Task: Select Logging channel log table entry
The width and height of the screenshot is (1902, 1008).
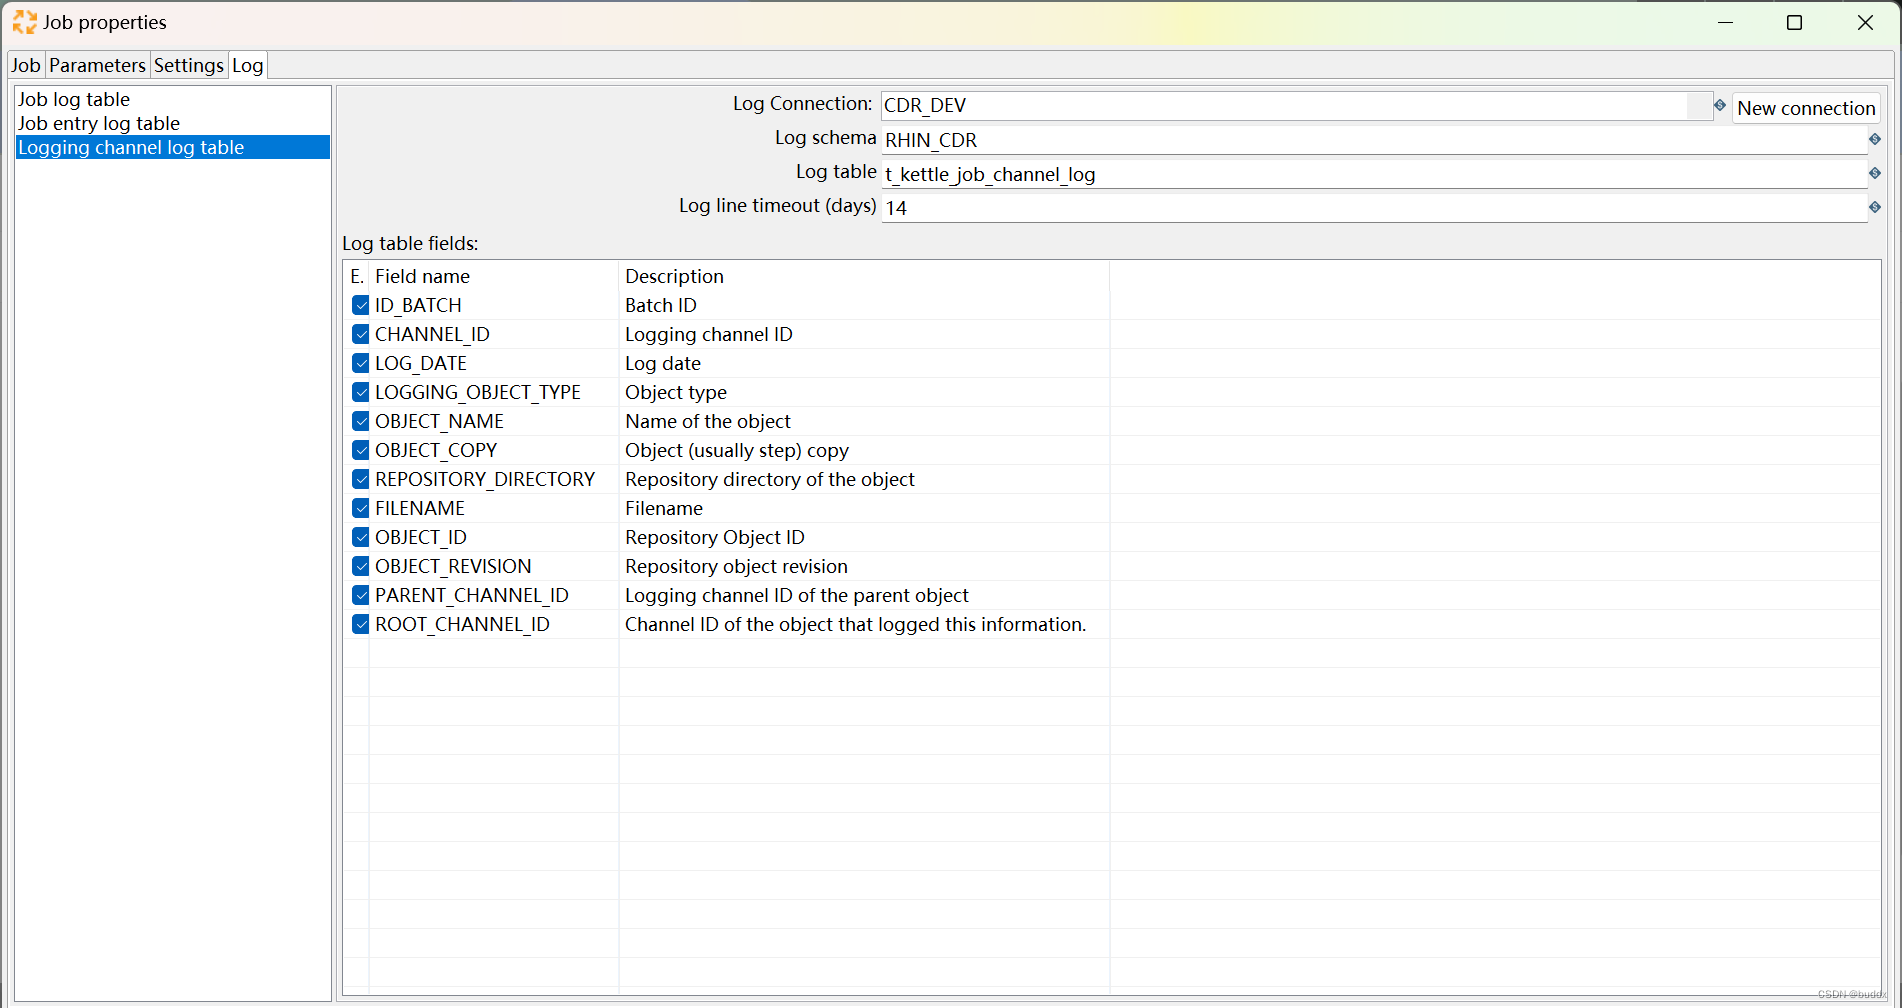Action: pos(172,147)
